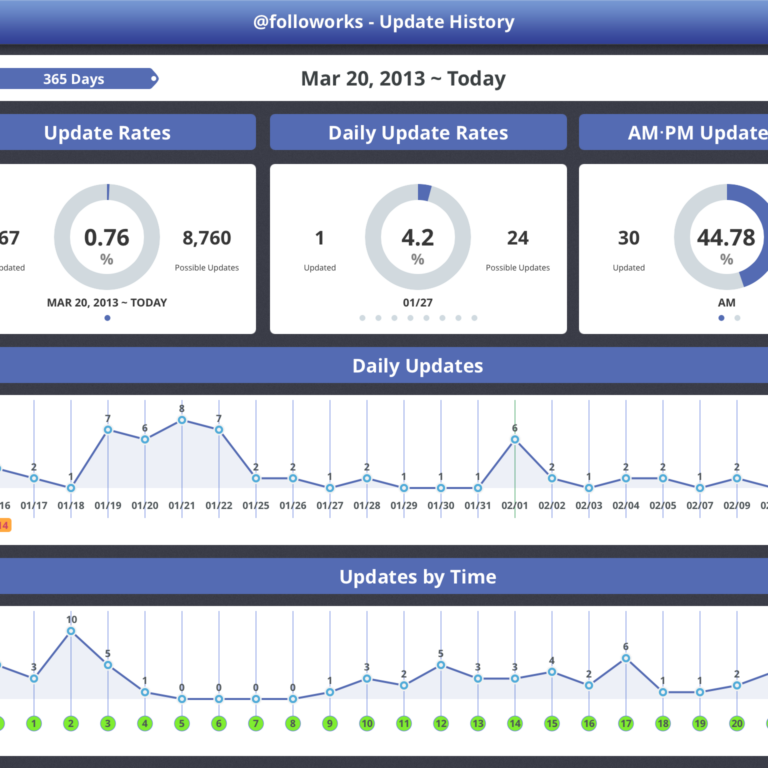Click the Update Rates section header
The width and height of the screenshot is (768, 768).
click(107, 133)
